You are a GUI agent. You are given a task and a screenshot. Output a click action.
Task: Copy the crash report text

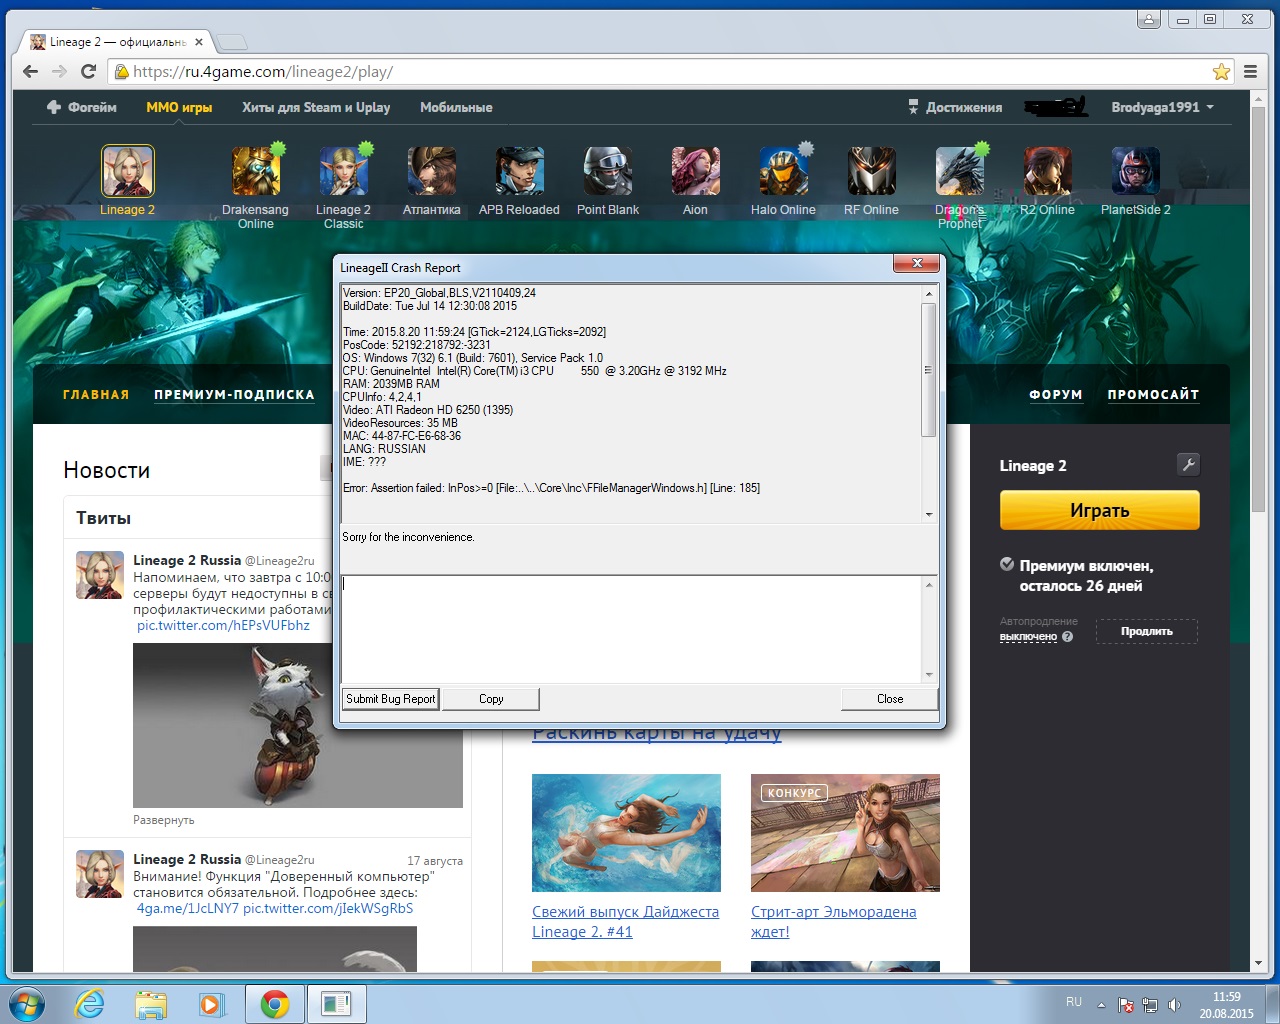click(491, 699)
